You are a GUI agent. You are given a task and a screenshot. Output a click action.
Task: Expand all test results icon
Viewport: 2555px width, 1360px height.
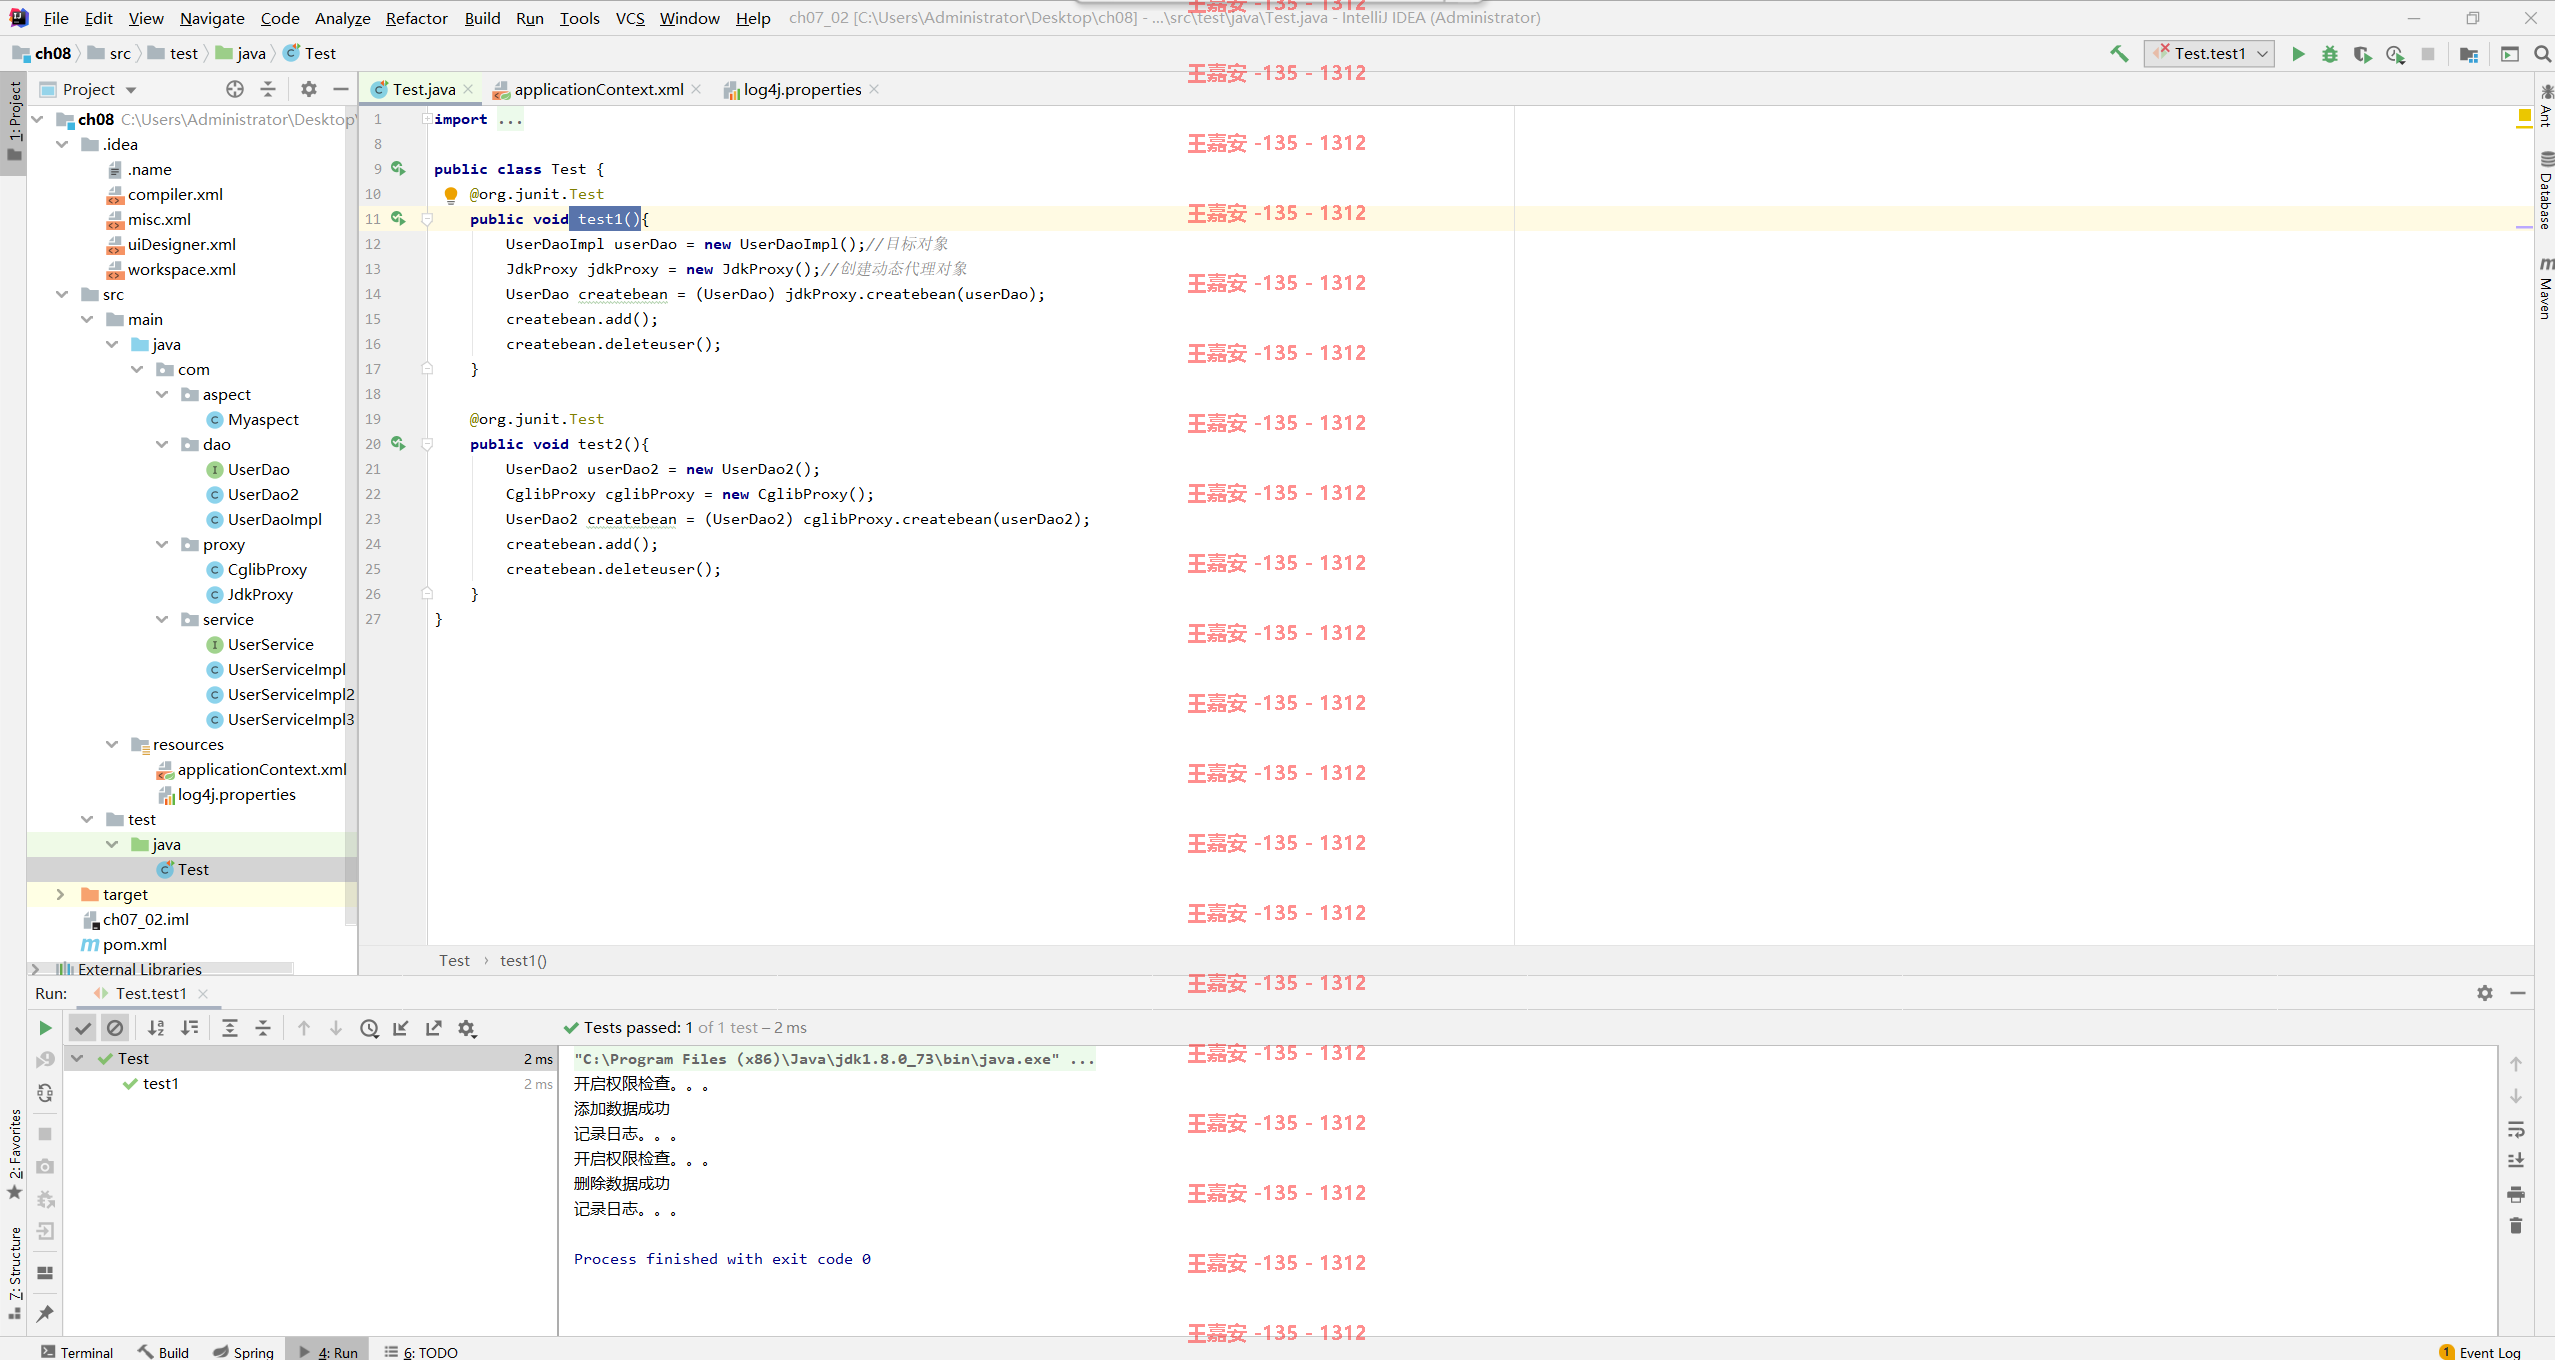click(x=229, y=1028)
